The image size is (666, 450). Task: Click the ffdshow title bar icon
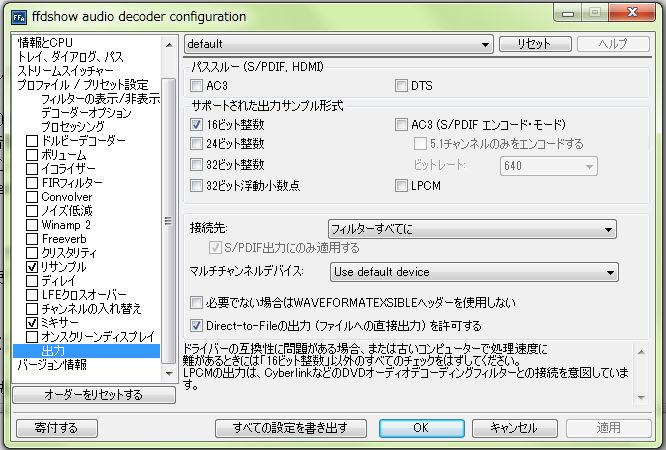[x=19, y=17]
